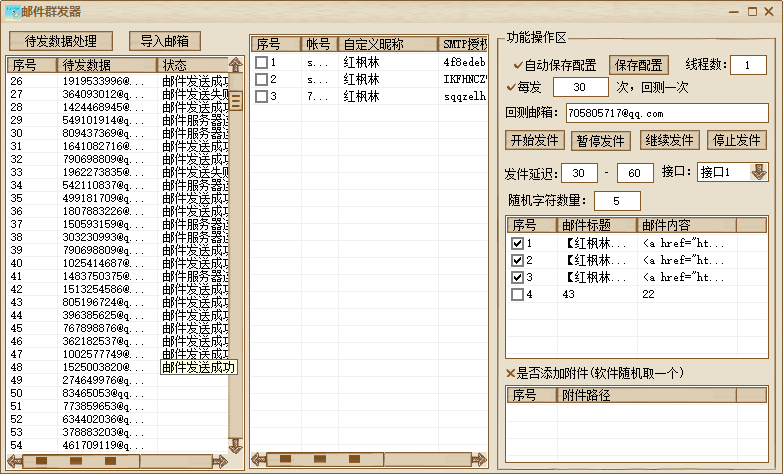The image size is (783, 474).
Task: Click the pending data vertical scrollbar thumb
Action: [x=236, y=100]
